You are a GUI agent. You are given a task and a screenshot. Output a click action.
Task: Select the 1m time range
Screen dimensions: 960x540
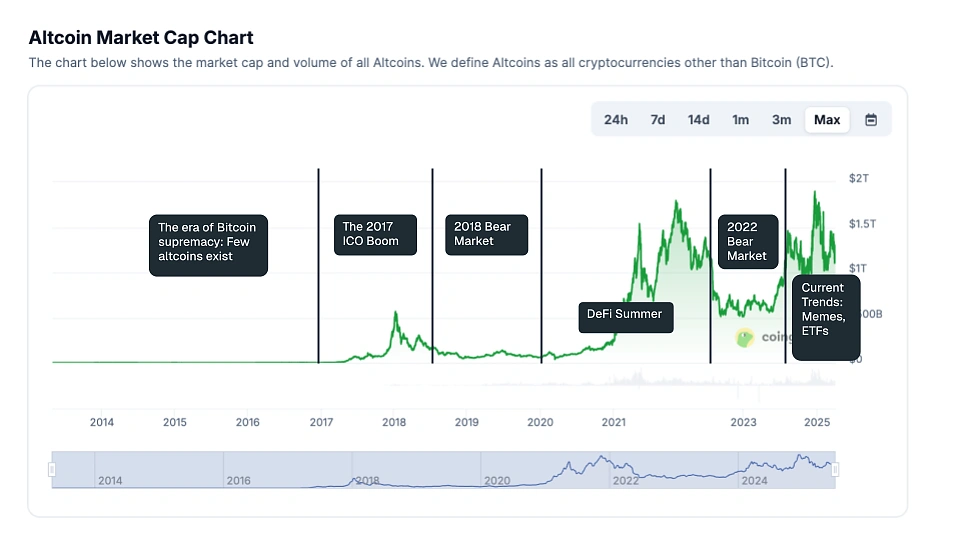tap(740, 120)
